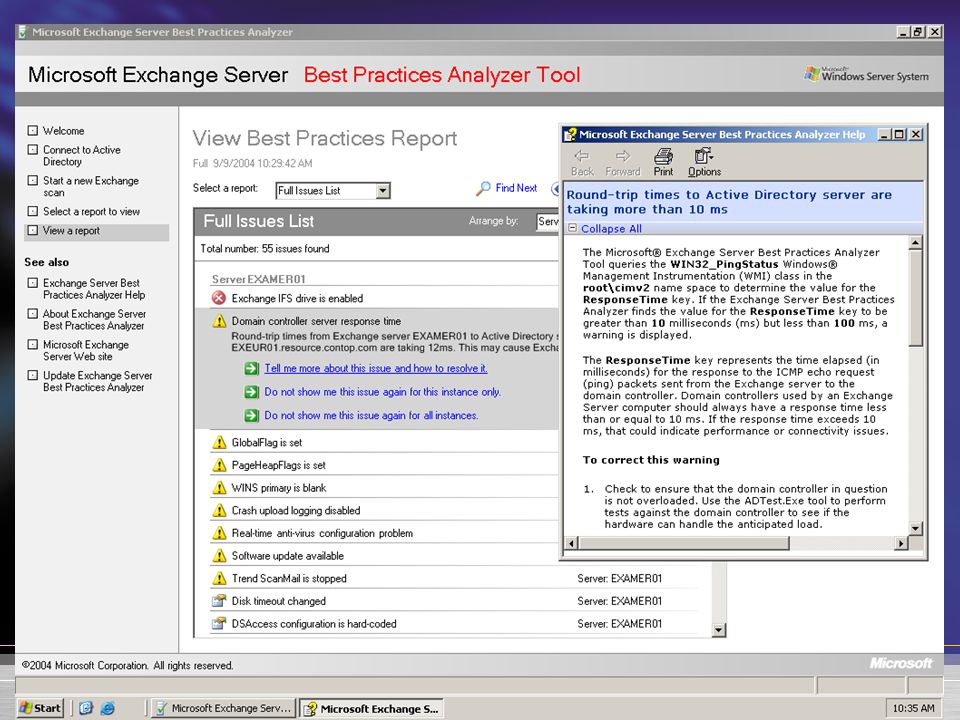Click down arrow of Help window vertical scrollbar
This screenshot has width=960, height=720.
tap(915, 528)
